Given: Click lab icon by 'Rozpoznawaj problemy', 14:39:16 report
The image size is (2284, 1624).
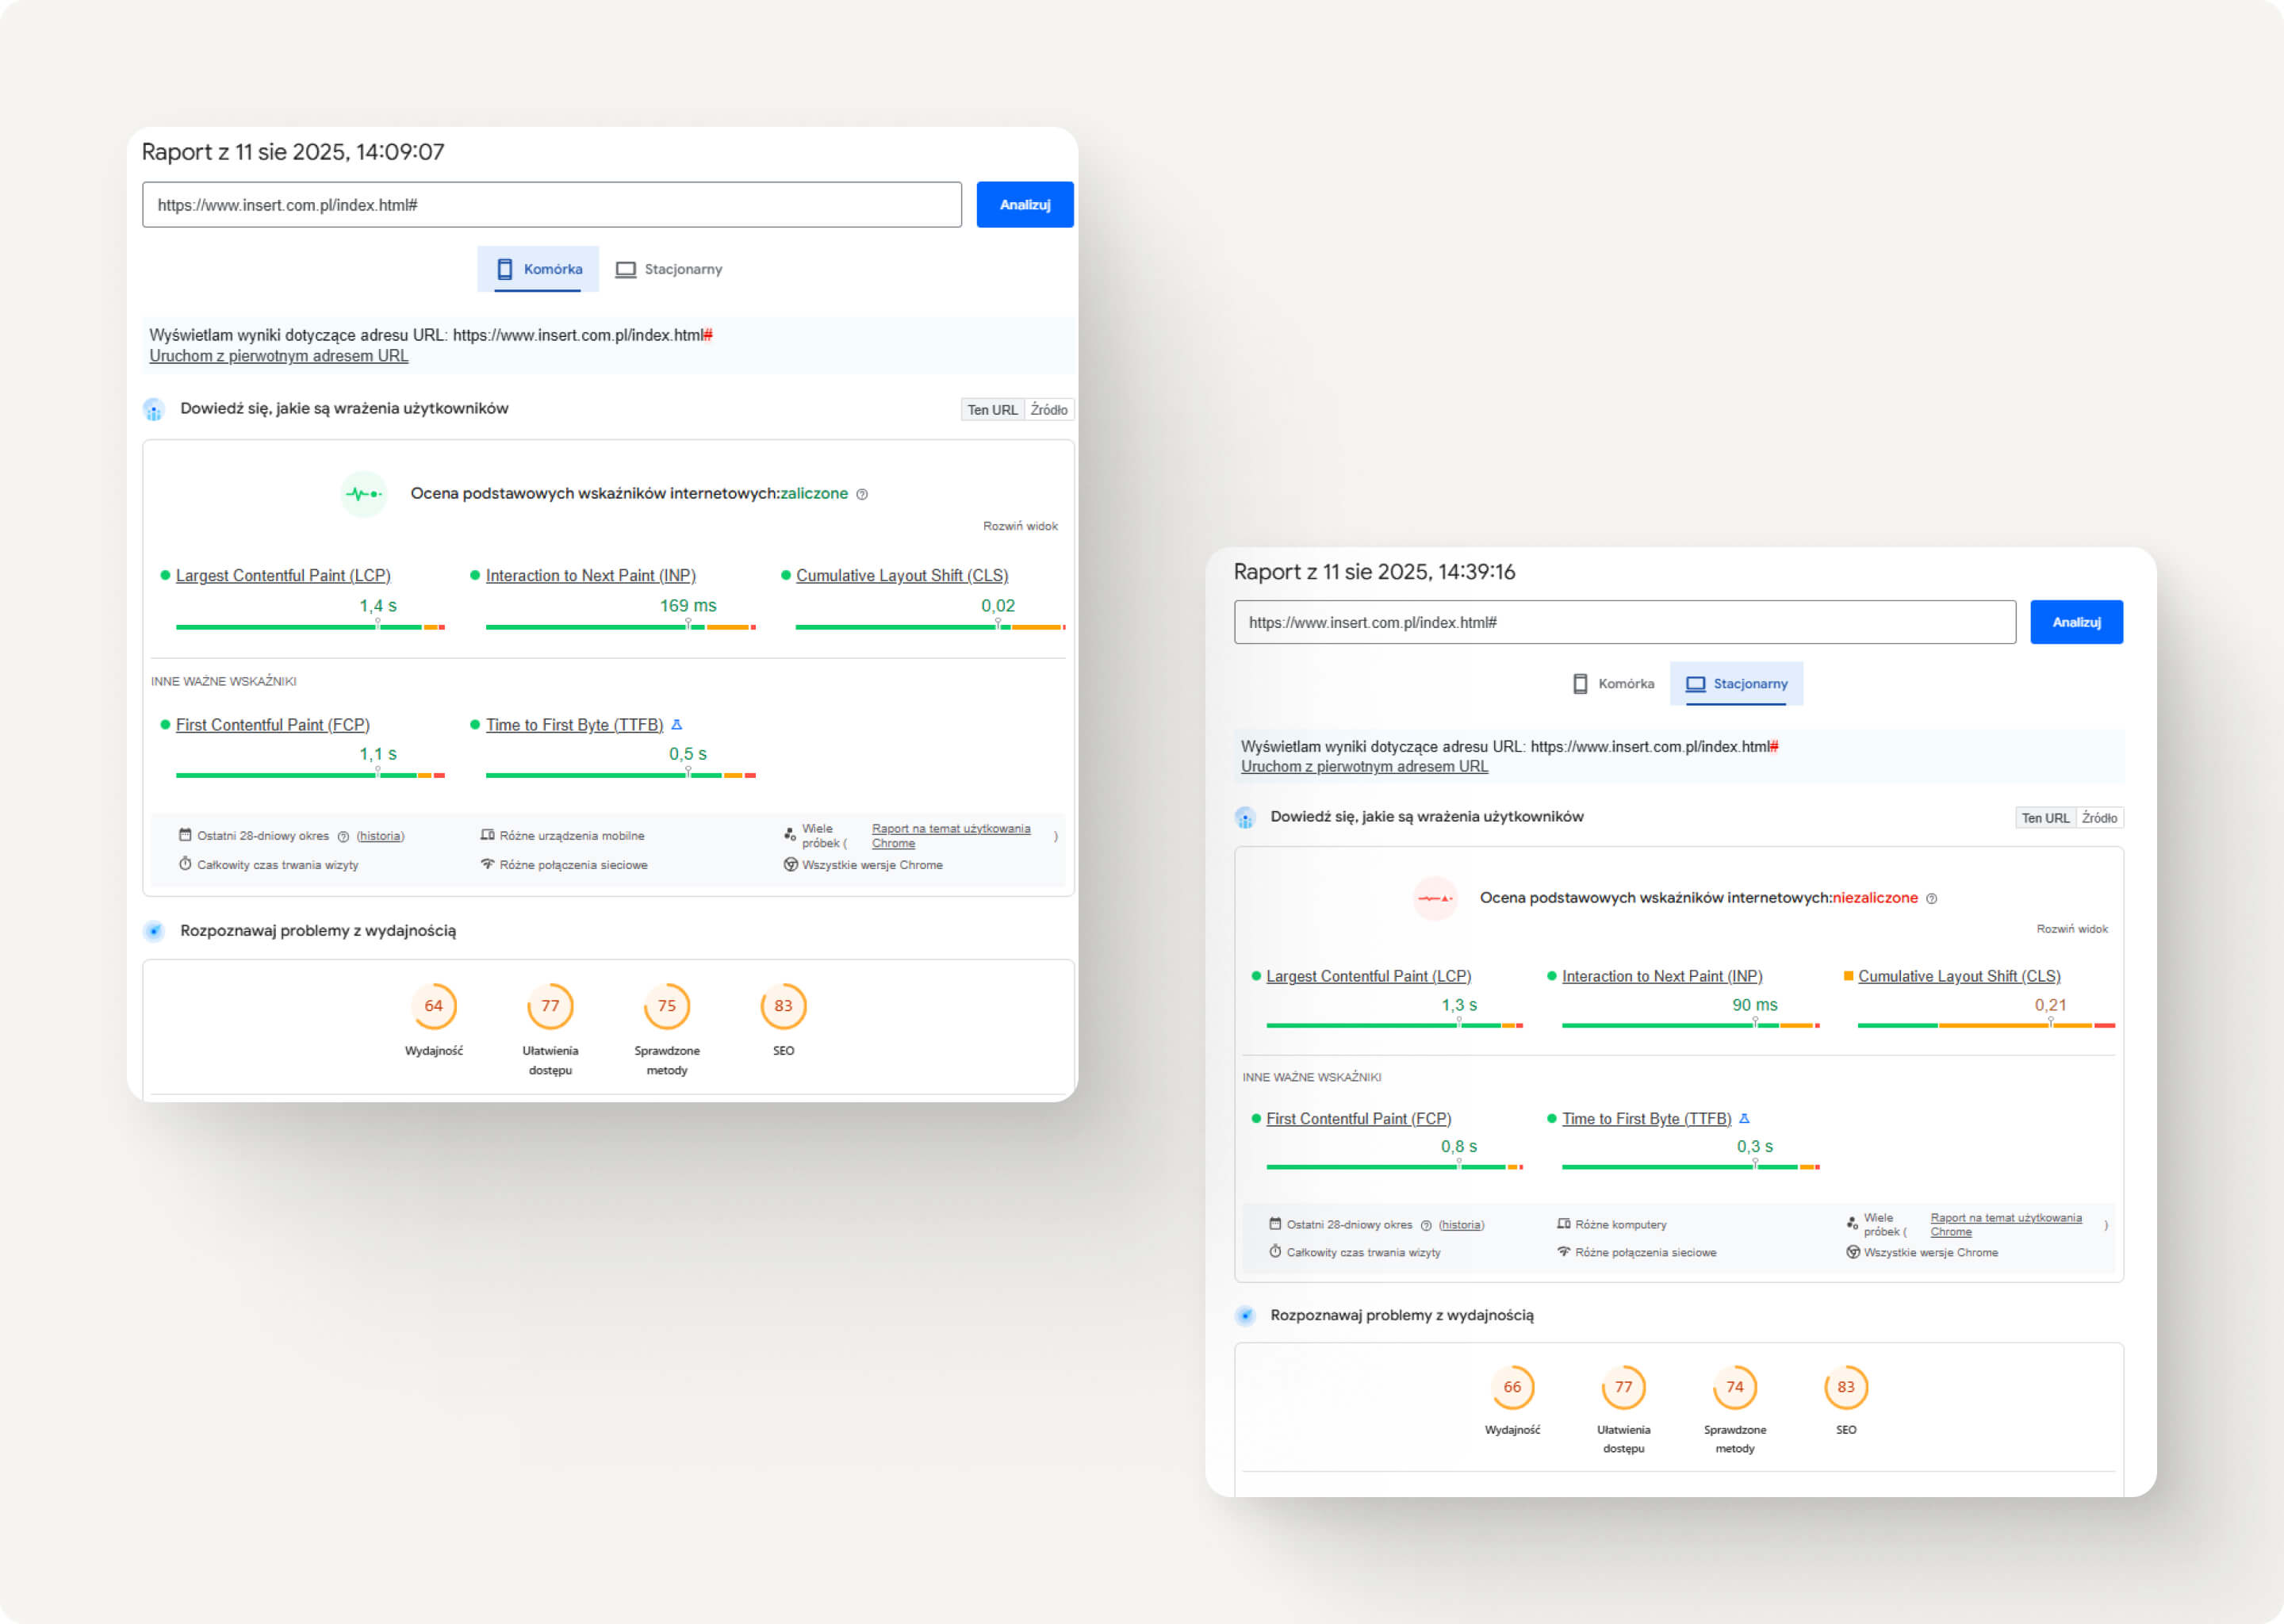Looking at the screenshot, I should 1245,1316.
